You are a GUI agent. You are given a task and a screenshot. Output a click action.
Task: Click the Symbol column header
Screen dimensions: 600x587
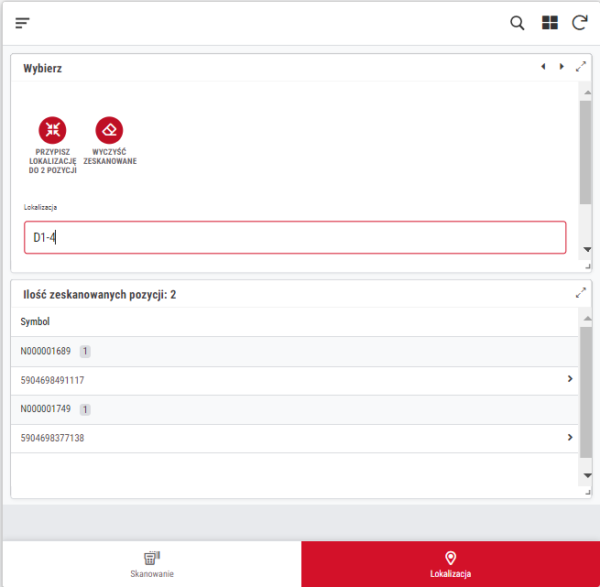coord(35,322)
